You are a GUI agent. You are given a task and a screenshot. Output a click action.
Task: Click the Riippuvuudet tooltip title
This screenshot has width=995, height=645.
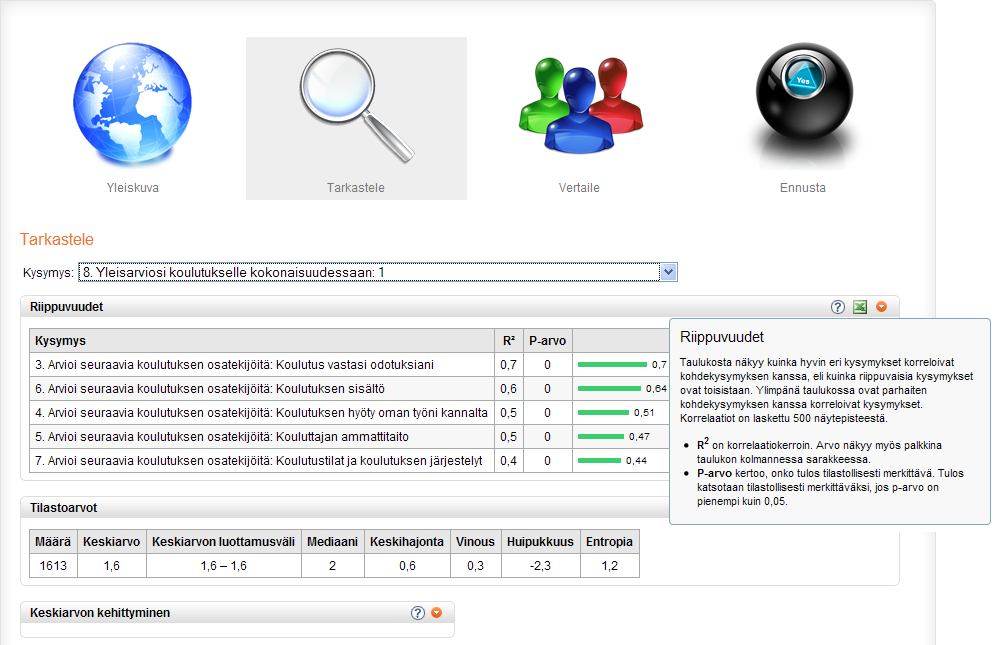pyautogui.click(x=722, y=337)
